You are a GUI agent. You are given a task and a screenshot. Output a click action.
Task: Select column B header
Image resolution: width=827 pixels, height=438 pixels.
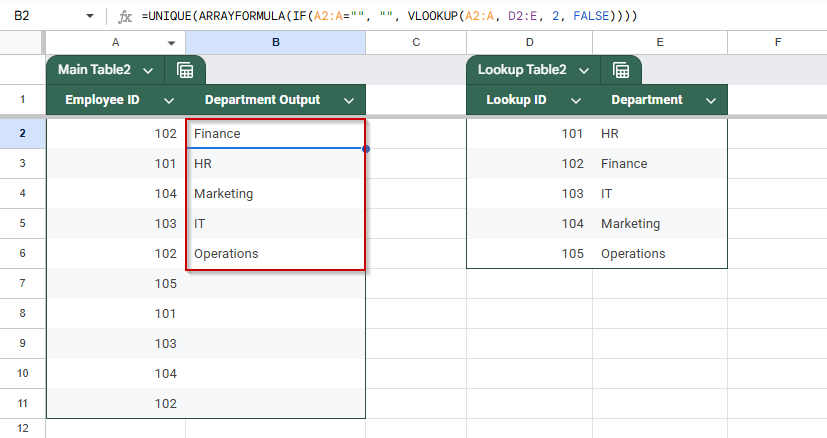[x=275, y=43]
